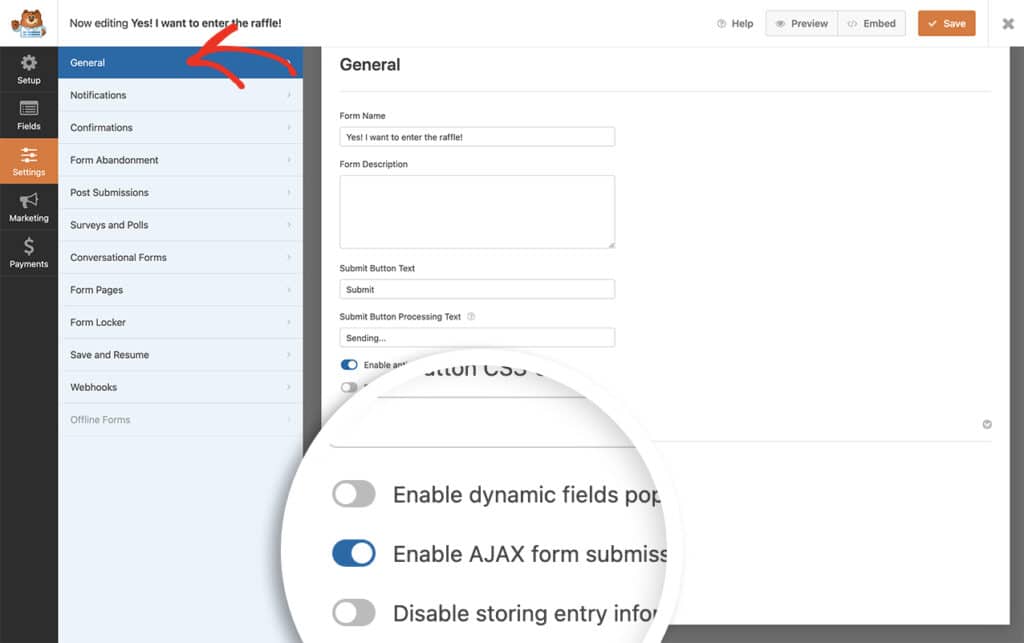Enable the dynamic fields population toggle

coord(354,494)
